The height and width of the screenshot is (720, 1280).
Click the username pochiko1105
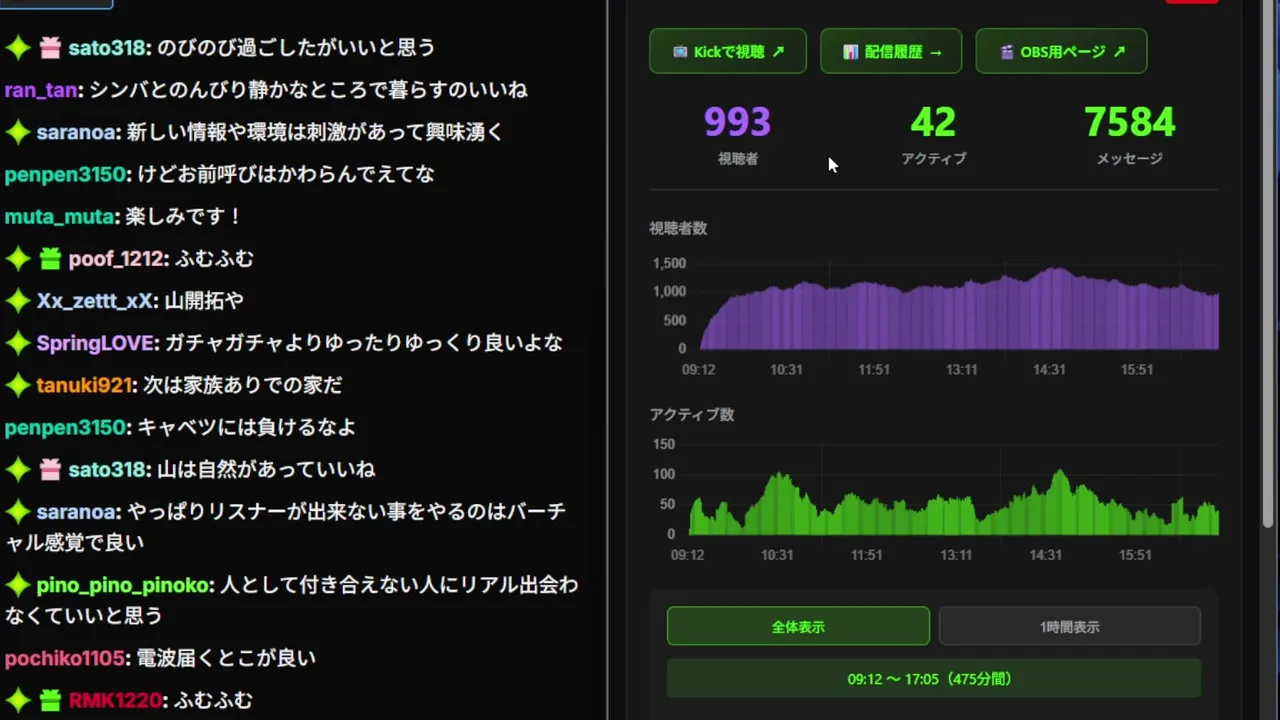tap(66, 658)
